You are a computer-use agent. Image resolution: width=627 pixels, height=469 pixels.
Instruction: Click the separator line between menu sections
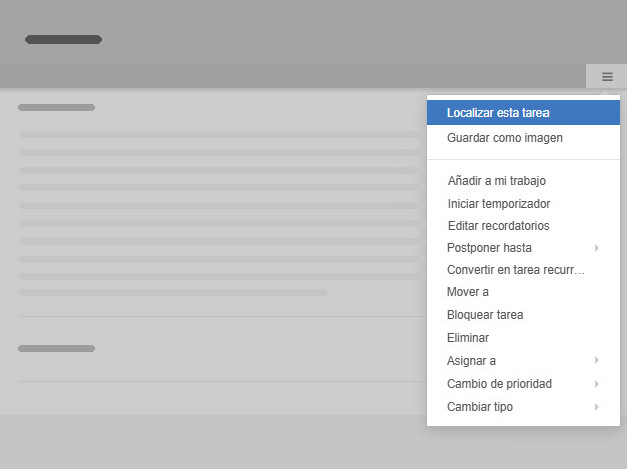point(523,160)
